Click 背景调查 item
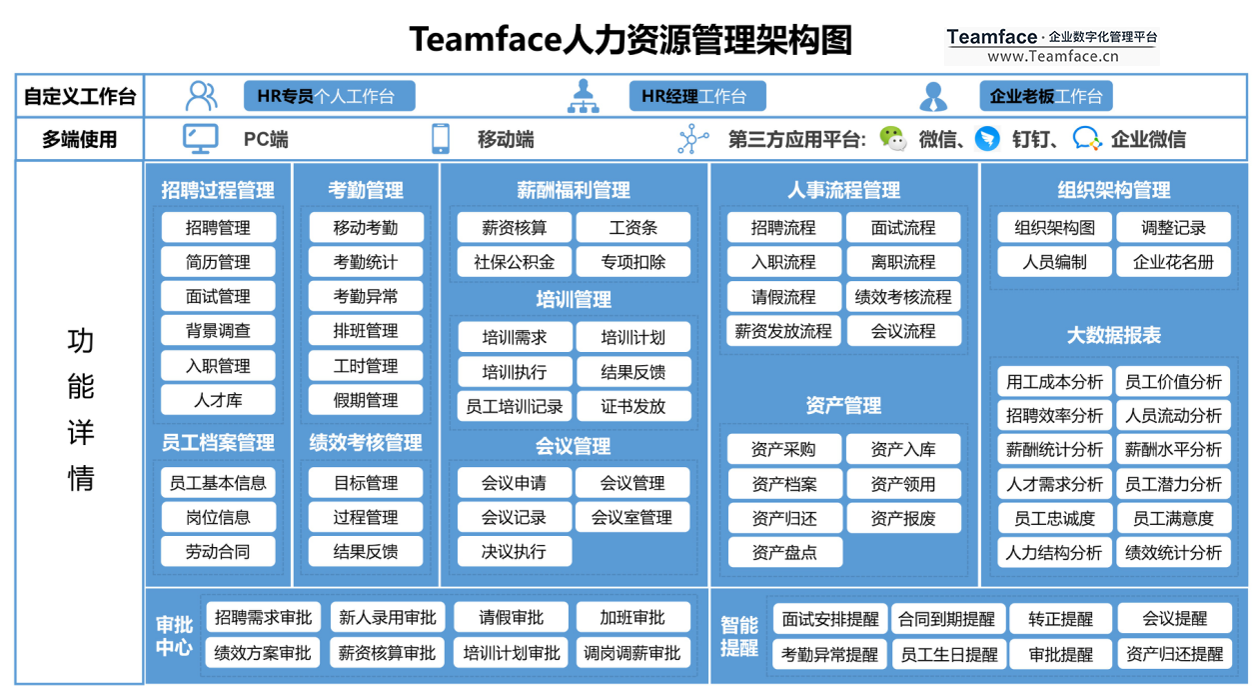Image resolution: width=1252 pixels, height=686 pixels. click(218, 331)
